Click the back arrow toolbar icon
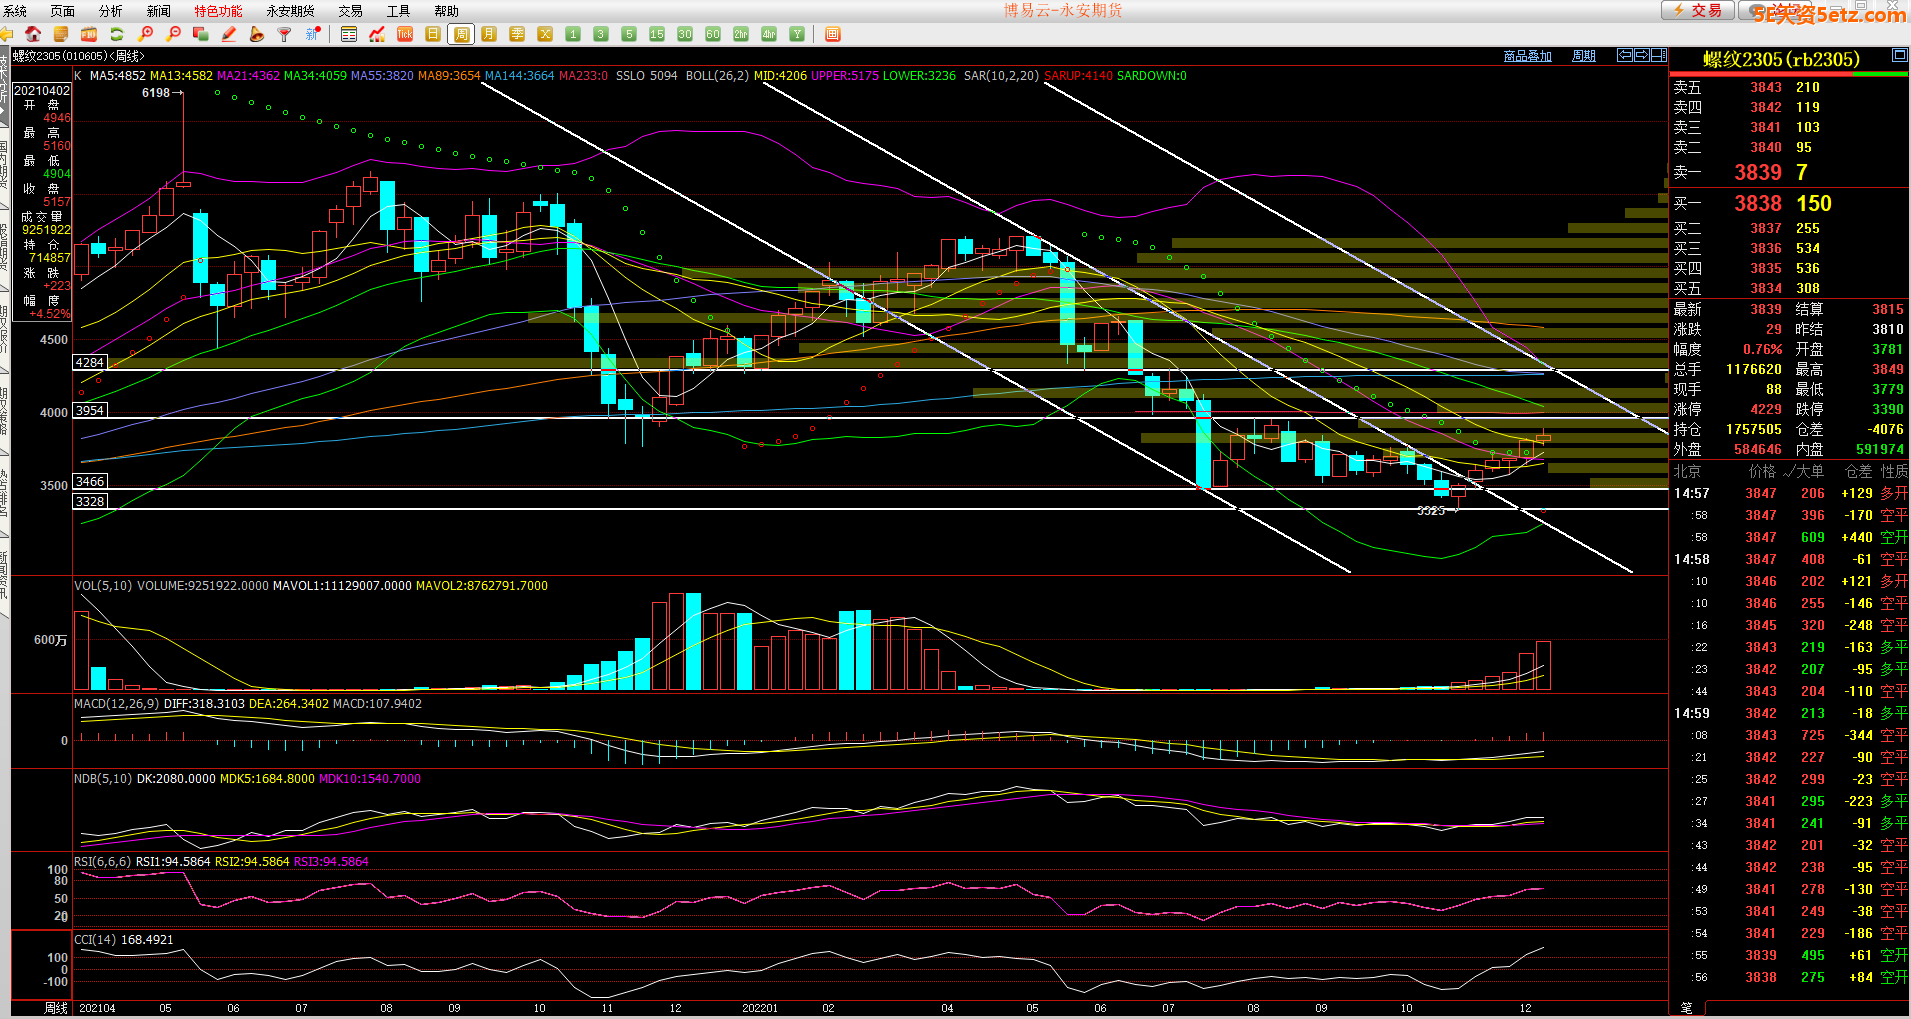1911x1019 pixels. pos(6,34)
